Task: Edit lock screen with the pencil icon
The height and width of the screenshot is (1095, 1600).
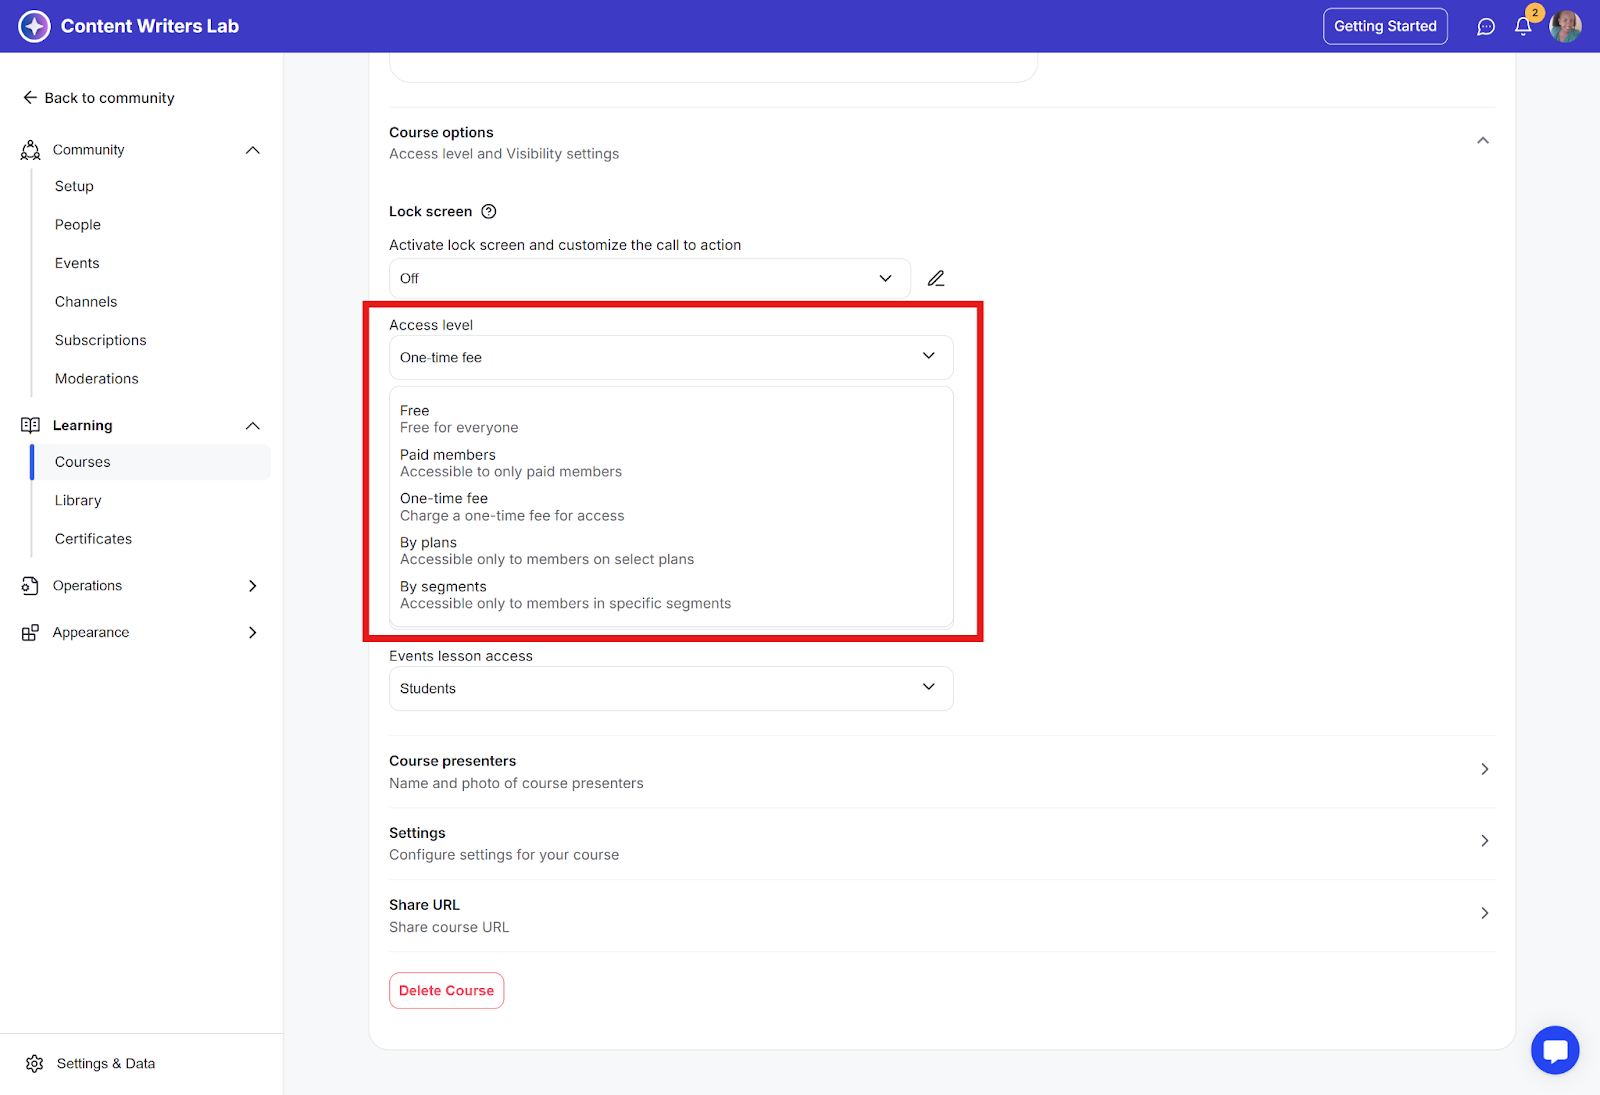Action: 936,279
